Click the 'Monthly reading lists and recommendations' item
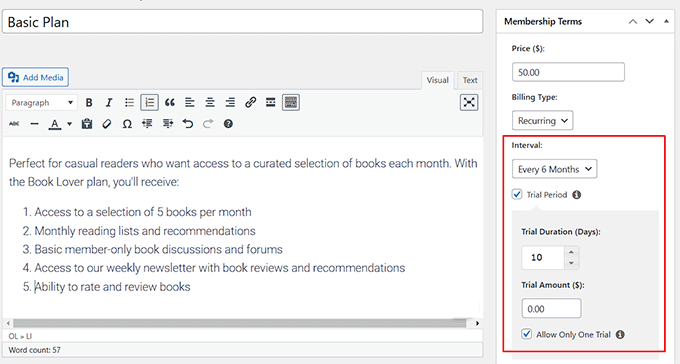680x364 pixels. tap(145, 231)
